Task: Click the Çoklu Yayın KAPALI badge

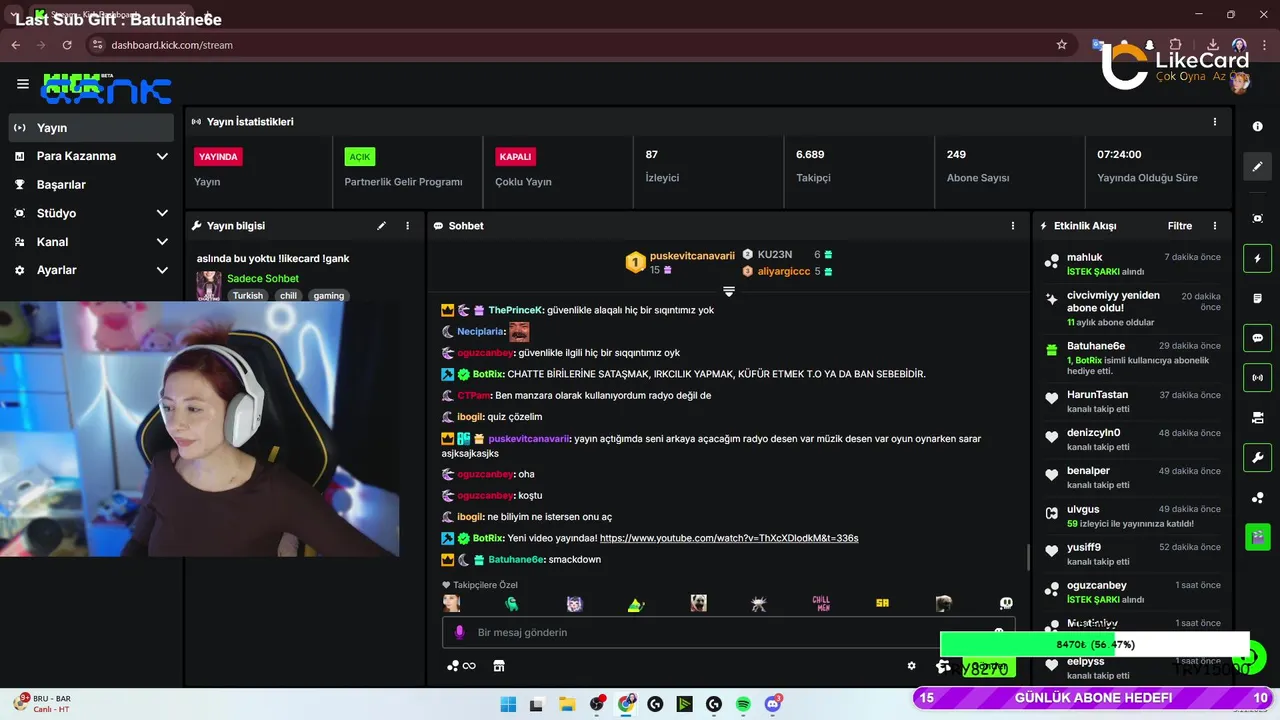Action: click(516, 157)
